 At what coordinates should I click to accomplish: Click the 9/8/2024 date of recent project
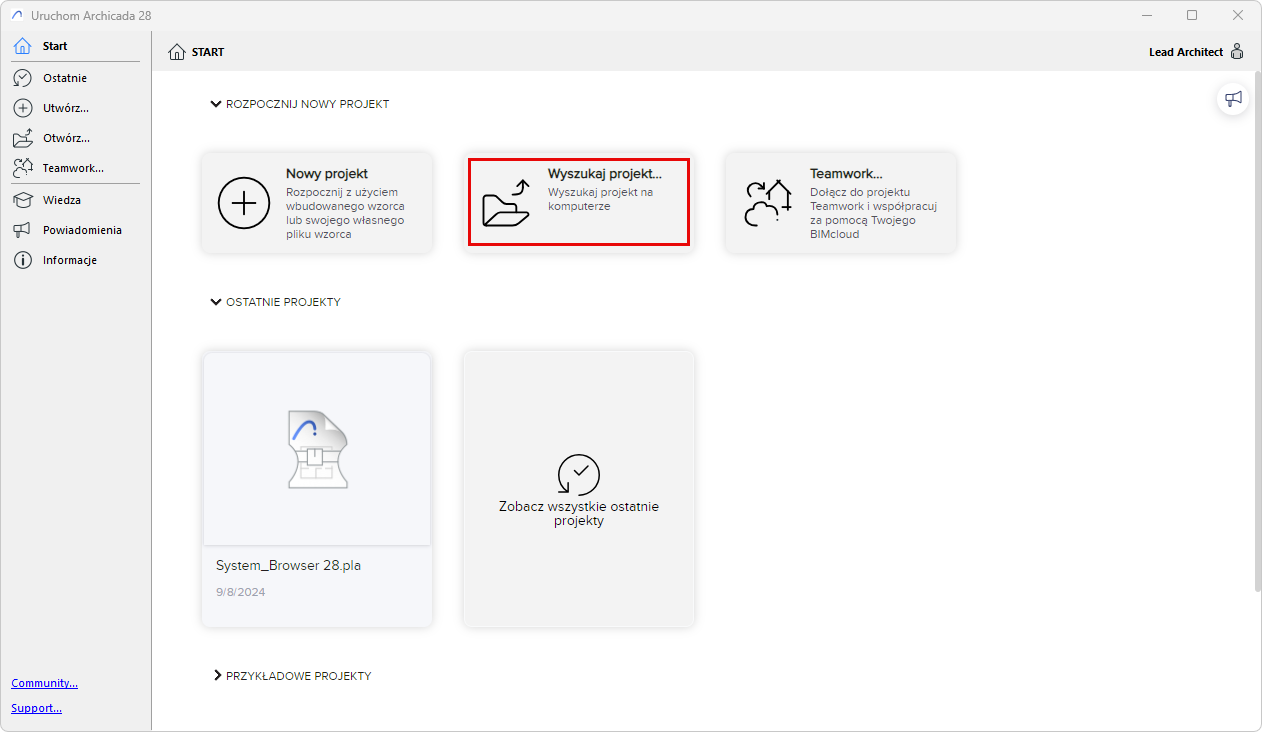point(241,592)
